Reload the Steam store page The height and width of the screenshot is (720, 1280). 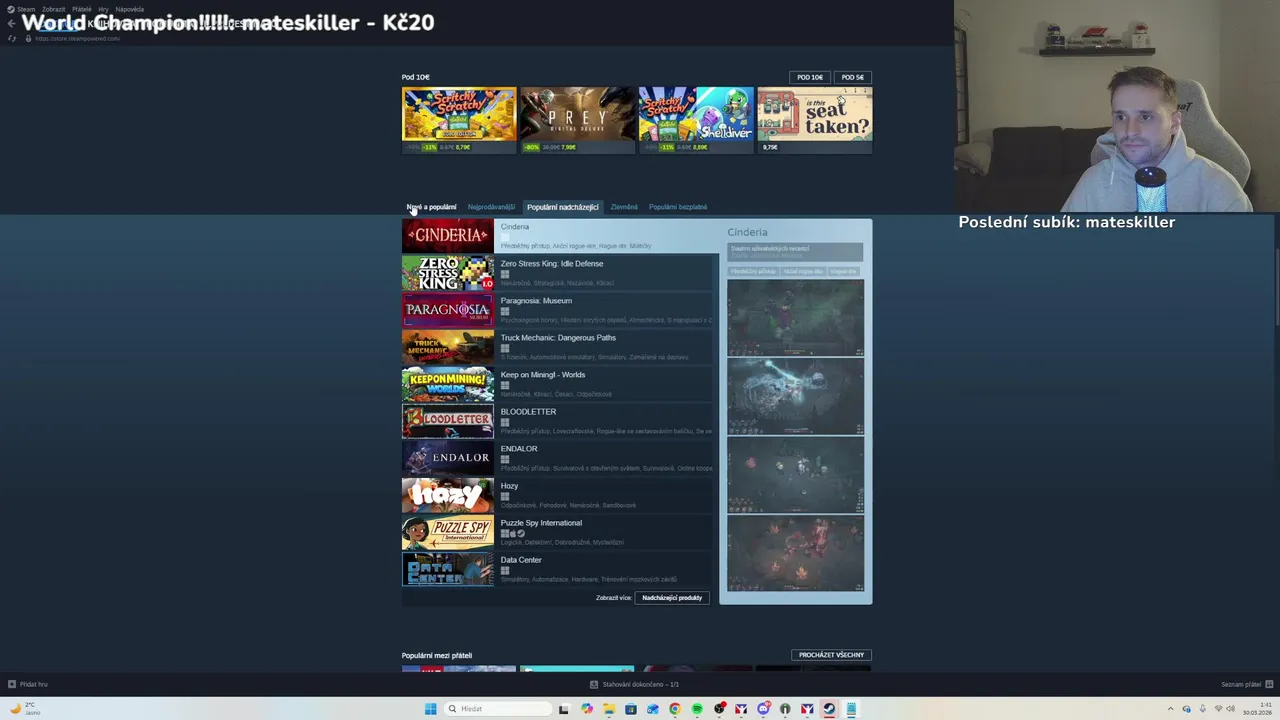click(12, 38)
